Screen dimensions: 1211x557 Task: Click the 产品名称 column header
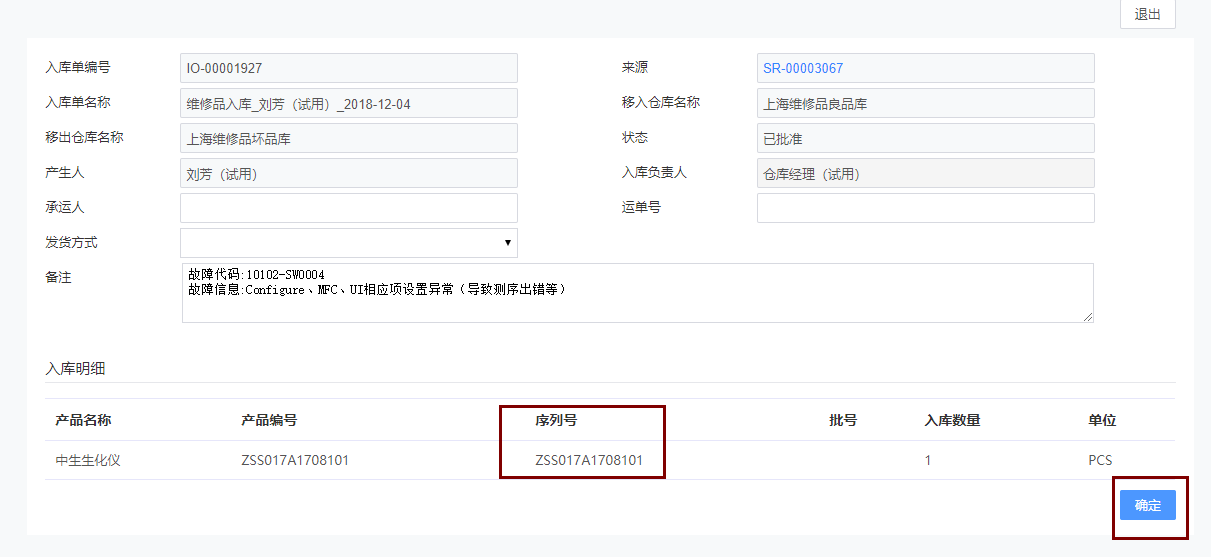point(83,420)
